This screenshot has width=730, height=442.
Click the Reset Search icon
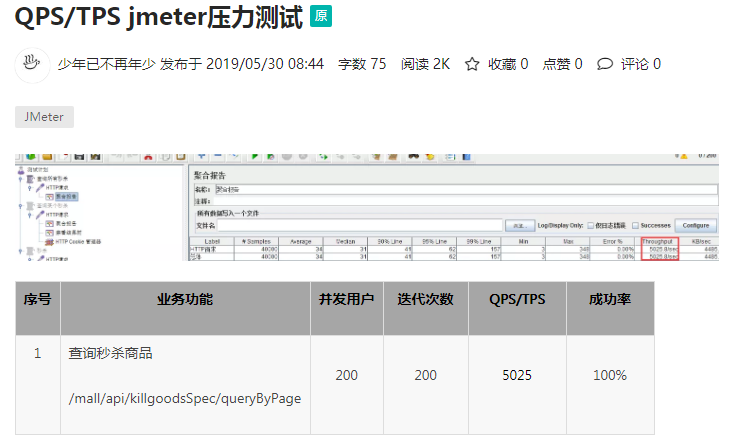pyautogui.click(x=430, y=156)
